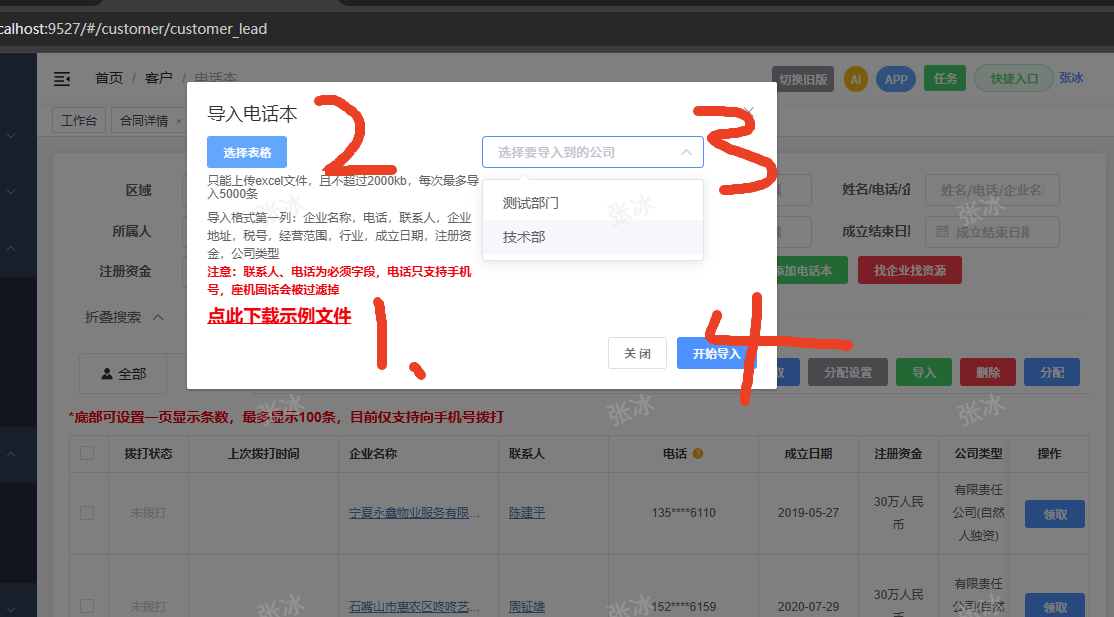Viewport: 1114px width, 617px height.
Task: Click 领取 for the 周钲雄 row
Action: (1055, 605)
